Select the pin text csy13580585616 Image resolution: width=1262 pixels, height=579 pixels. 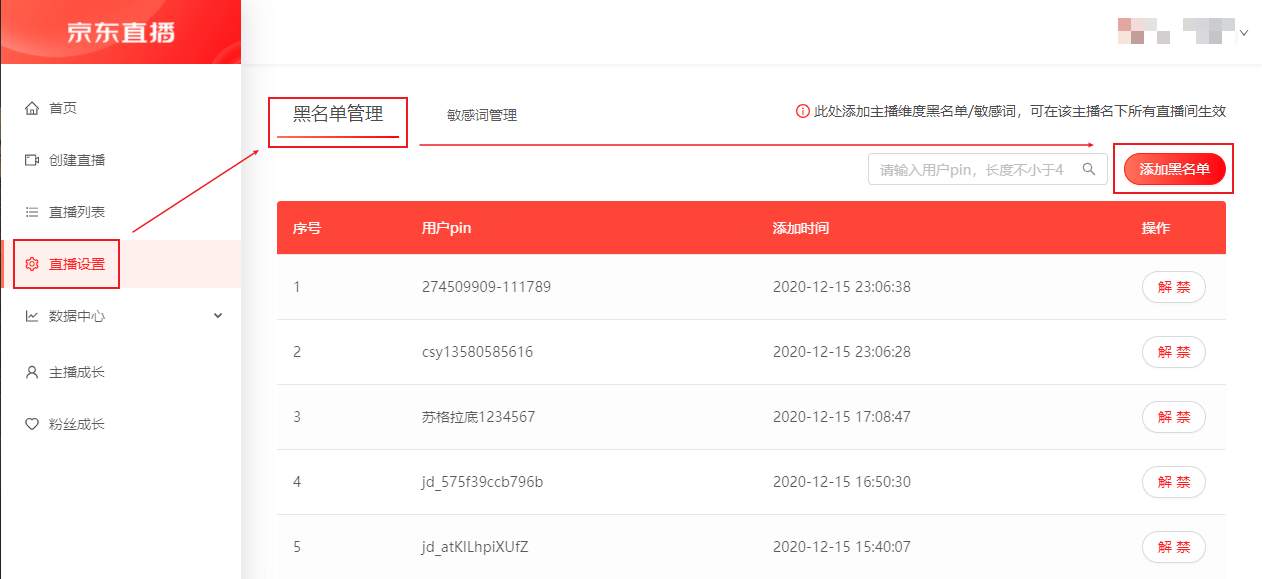click(478, 352)
